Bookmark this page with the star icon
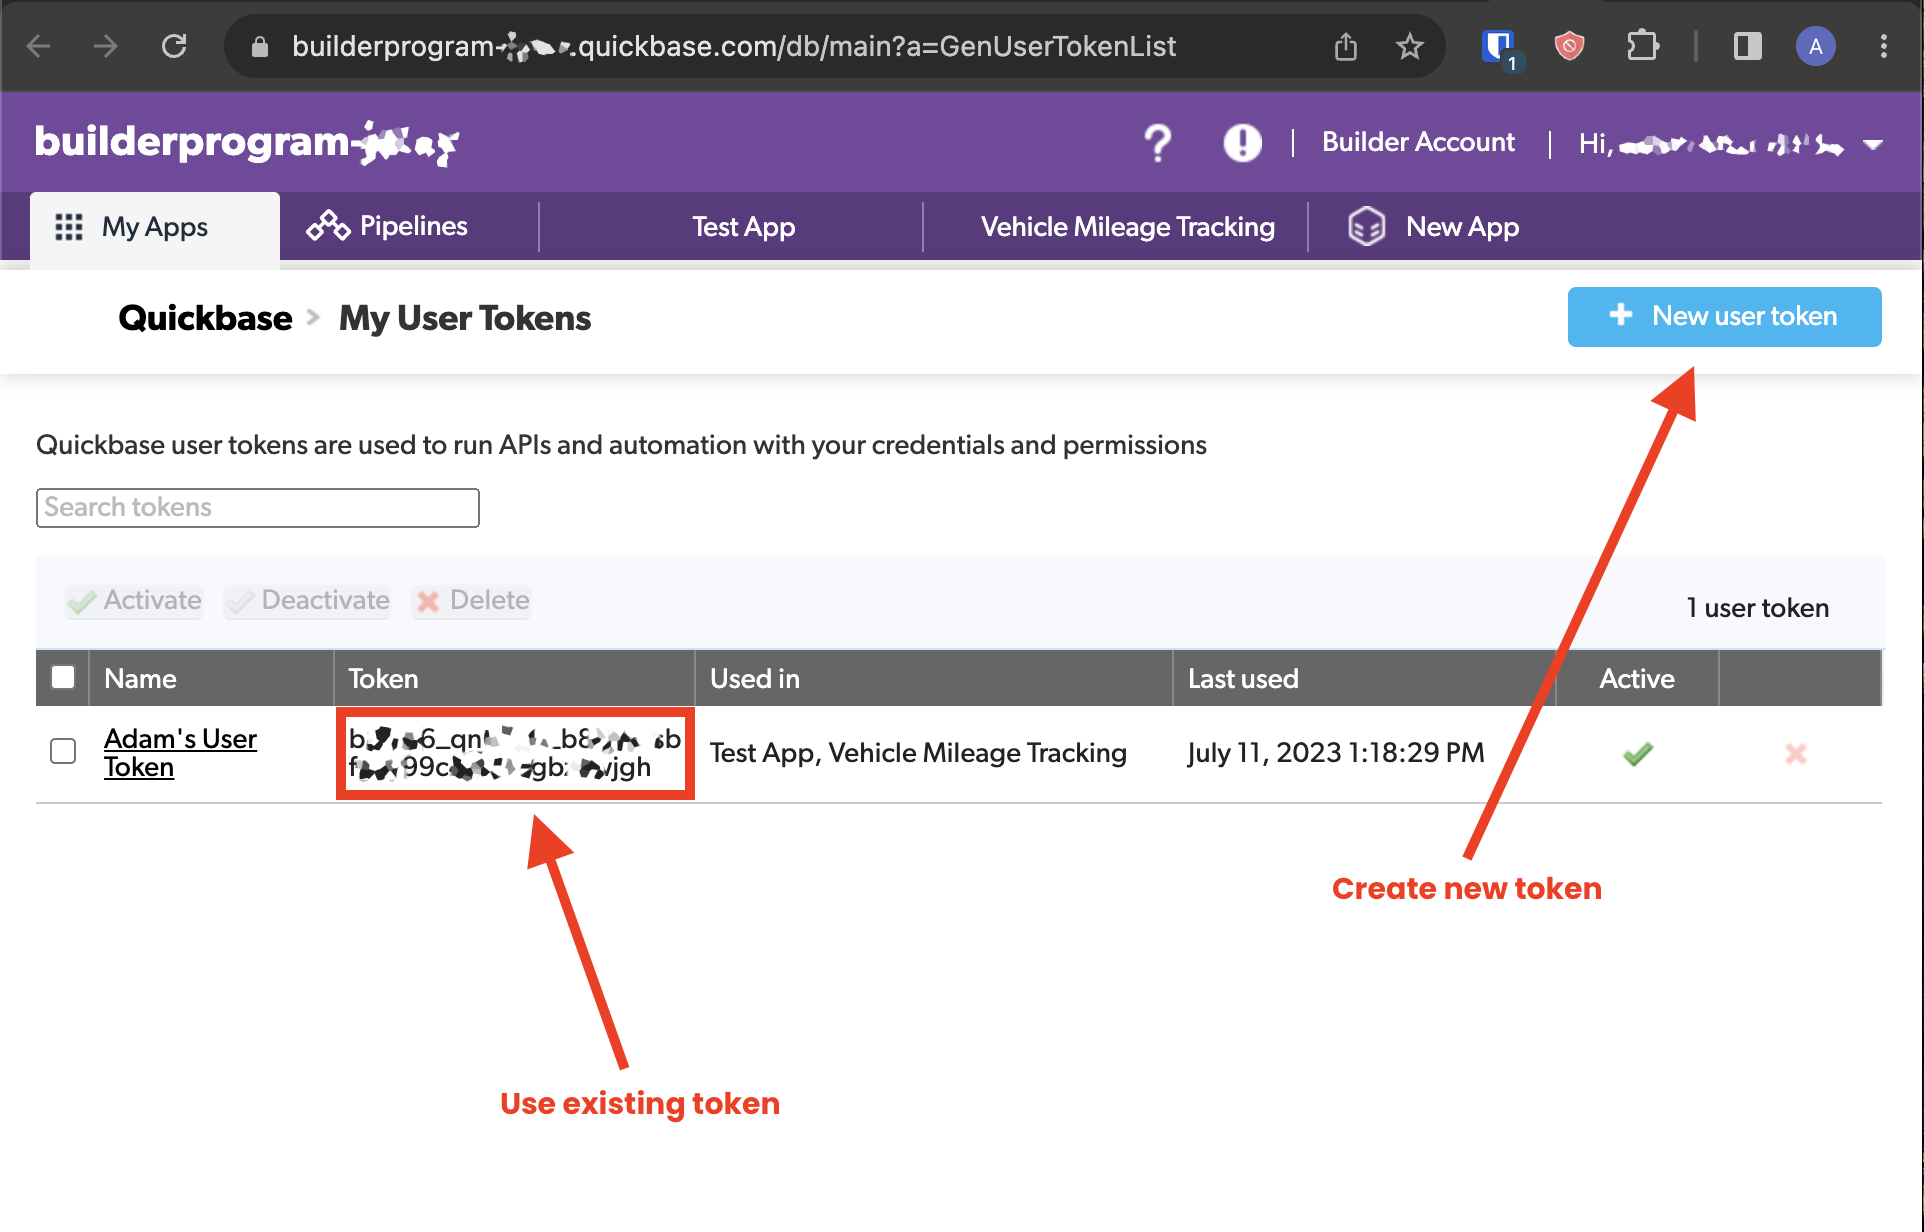Viewport: 1924px width, 1232px height. (1409, 46)
